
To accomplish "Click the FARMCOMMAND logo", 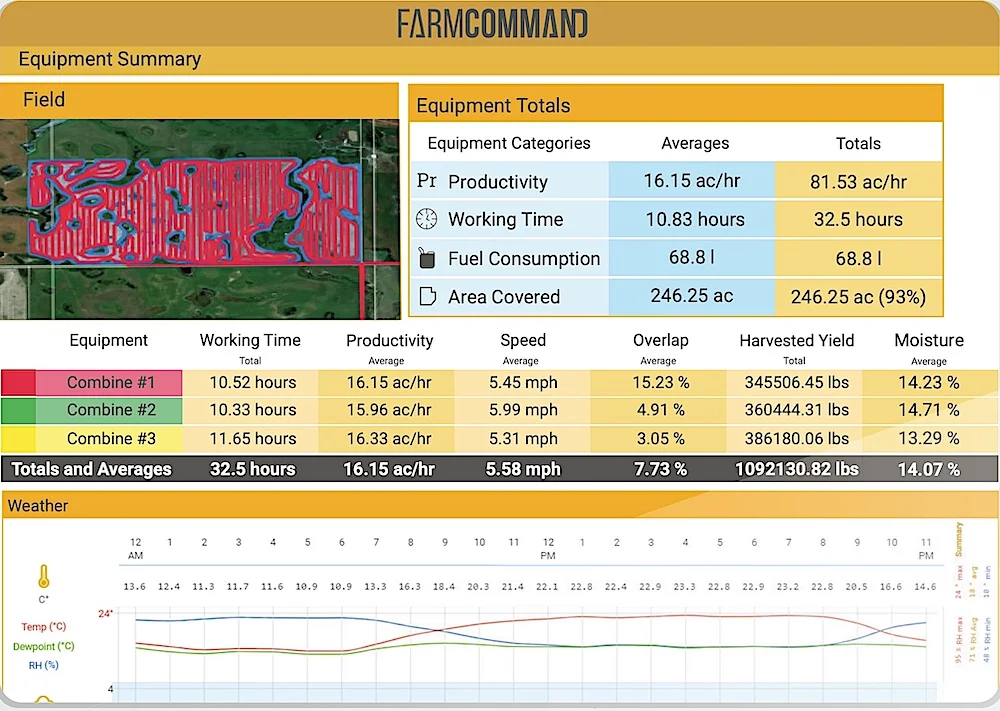I will click(x=492, y=24).
